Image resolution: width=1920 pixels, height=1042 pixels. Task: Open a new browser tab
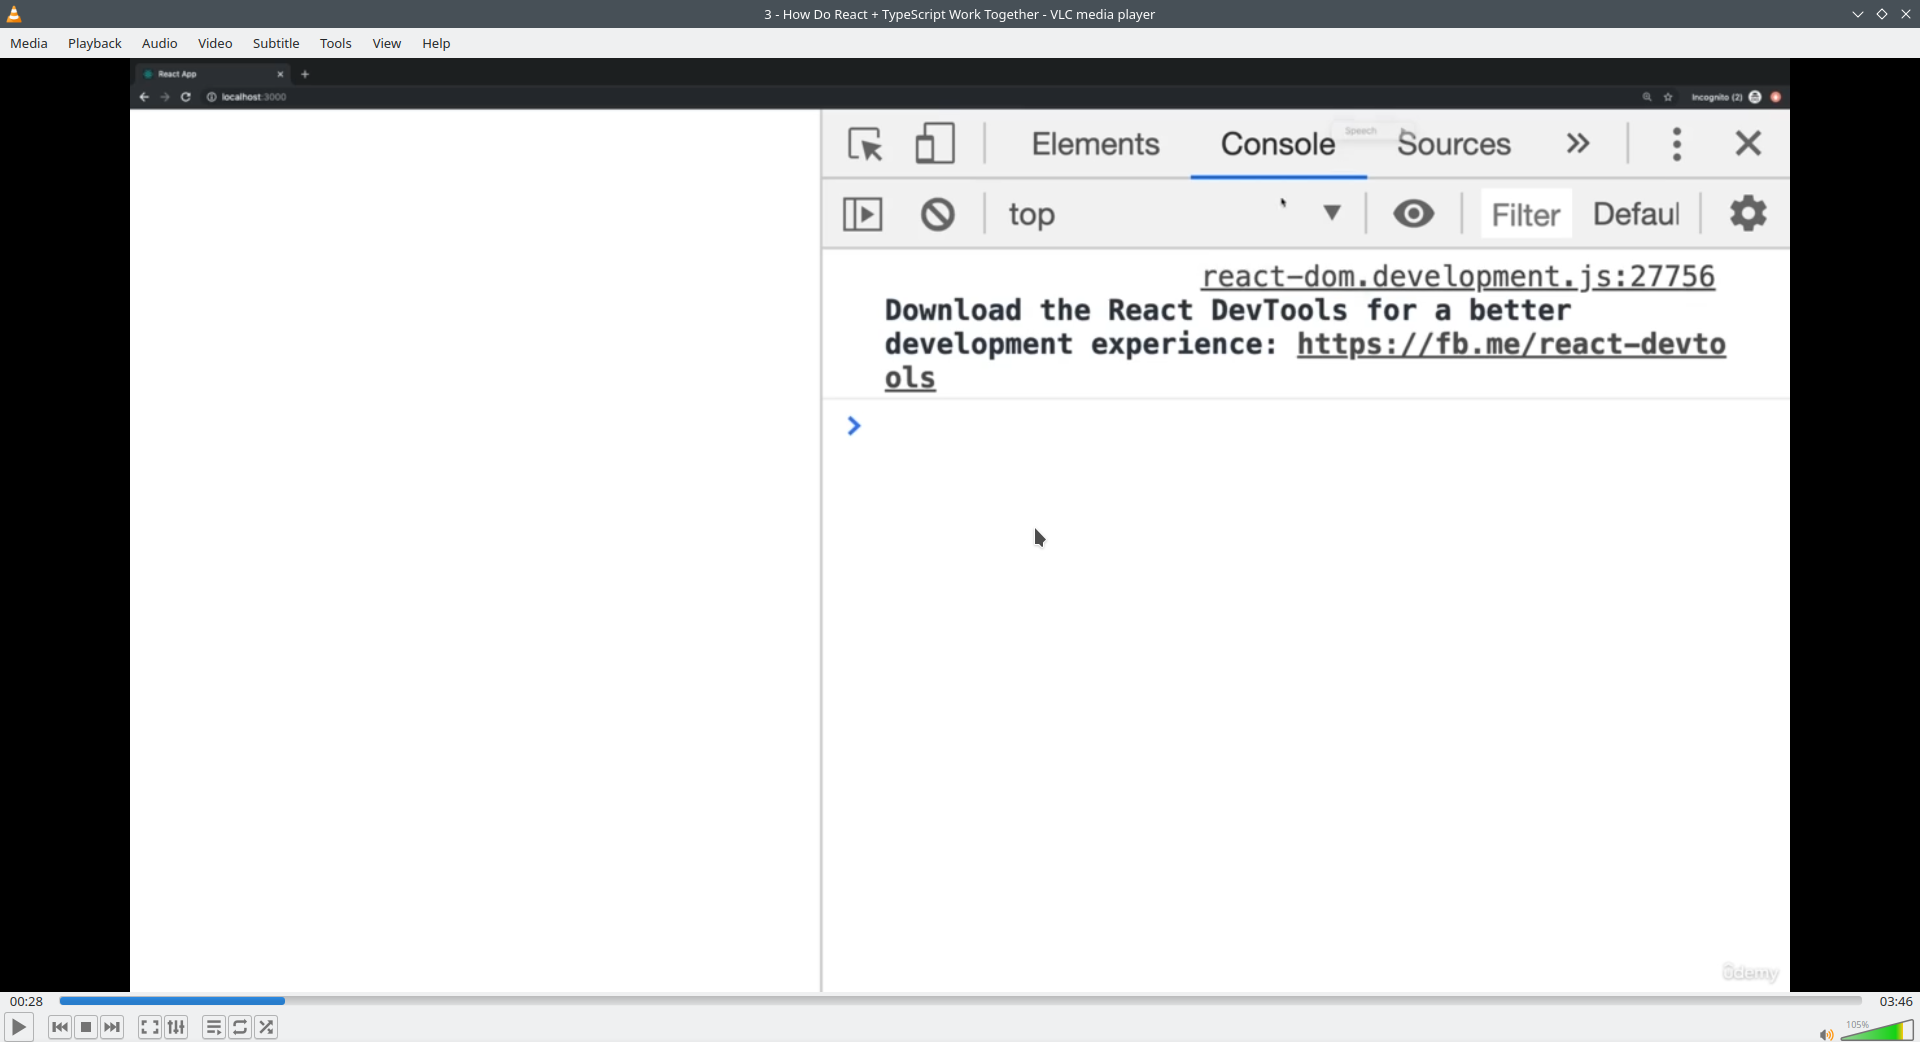305,74
